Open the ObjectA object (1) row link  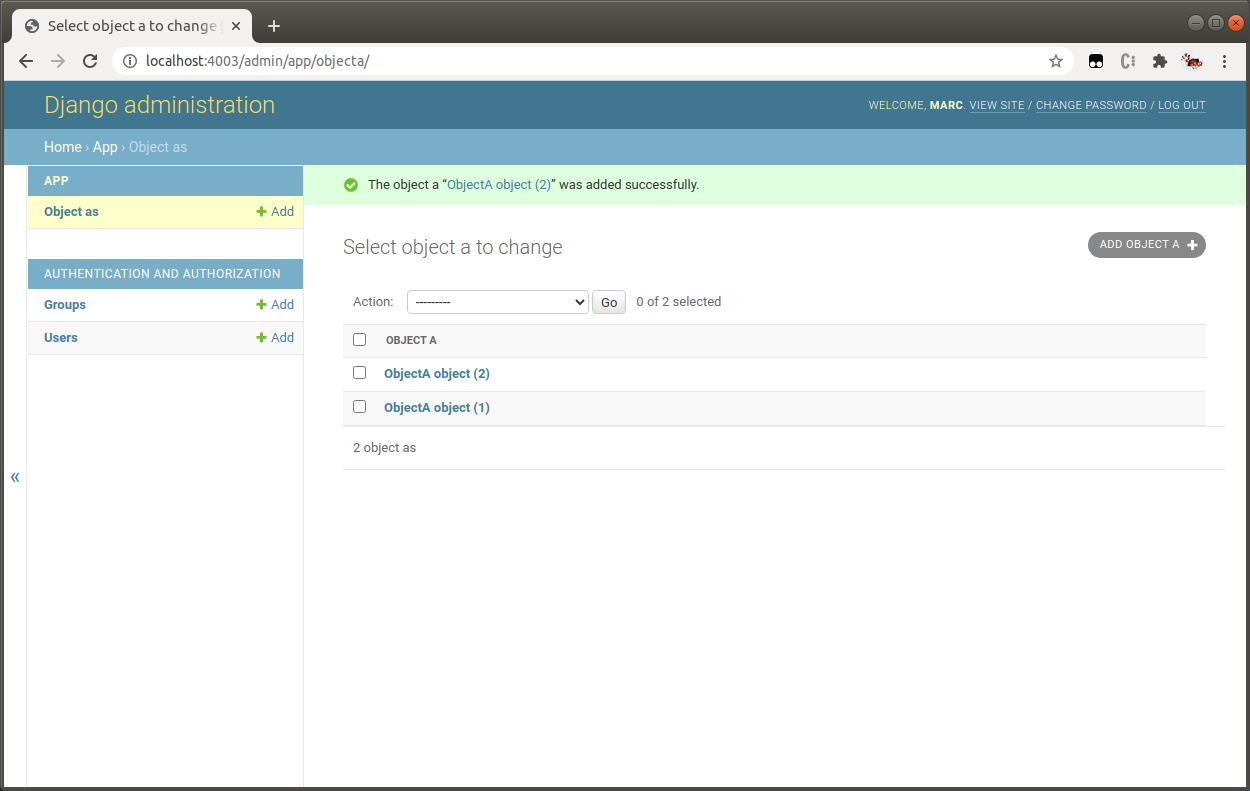(x=437, y=408)
